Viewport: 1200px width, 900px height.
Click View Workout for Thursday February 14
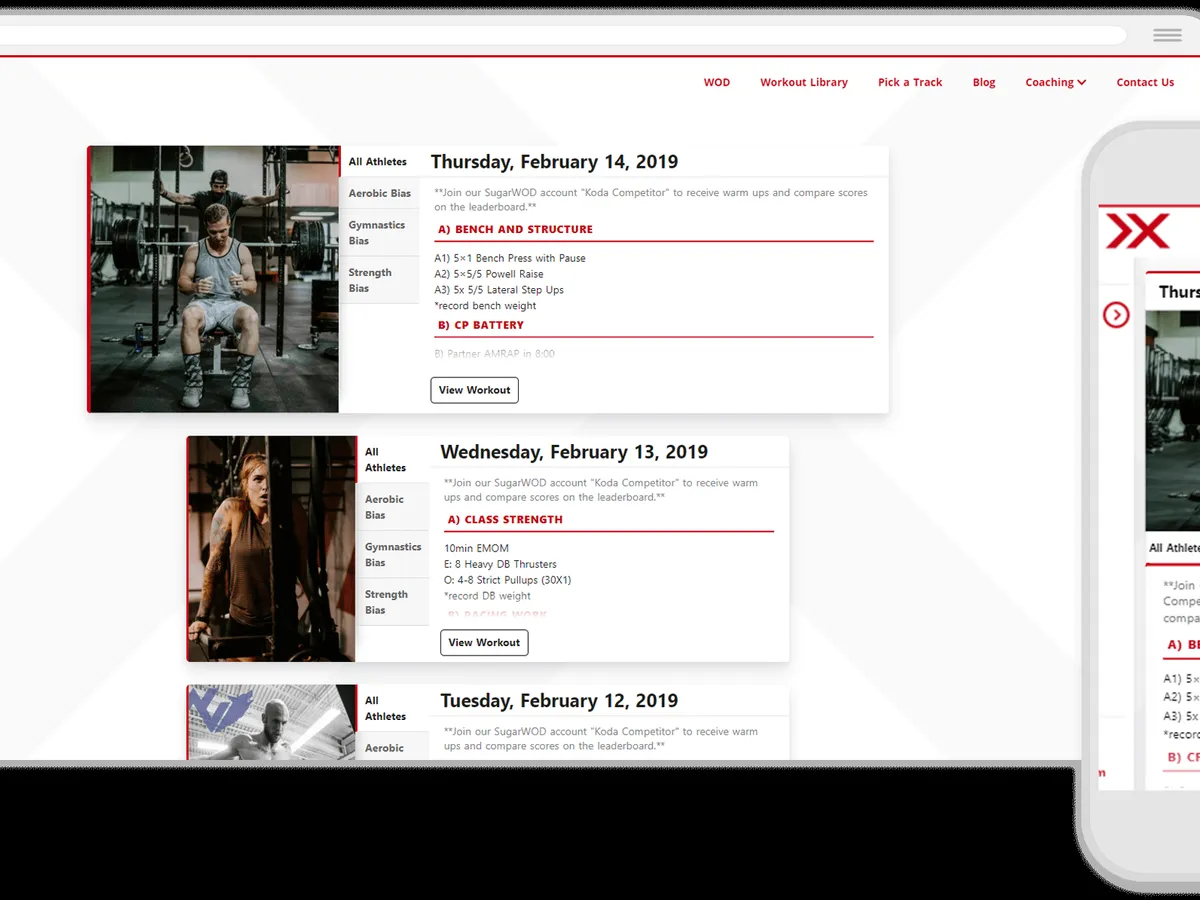475,390
